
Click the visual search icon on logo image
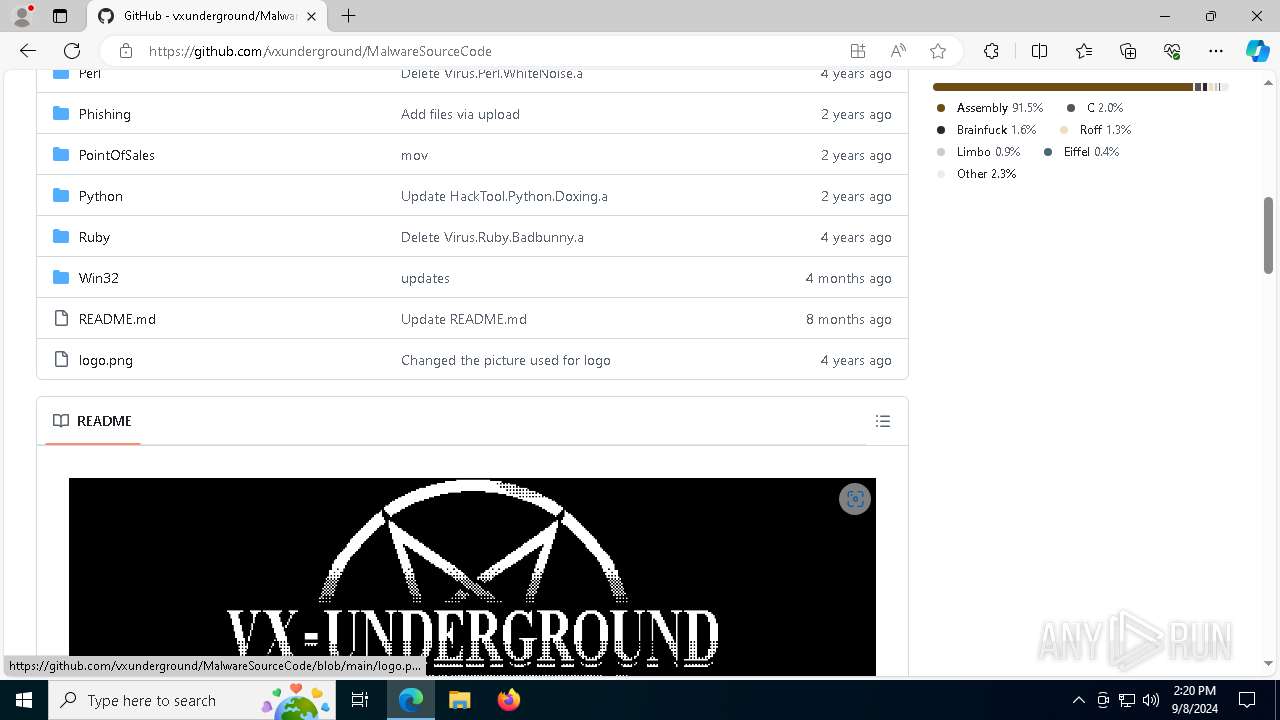point(855,499)
